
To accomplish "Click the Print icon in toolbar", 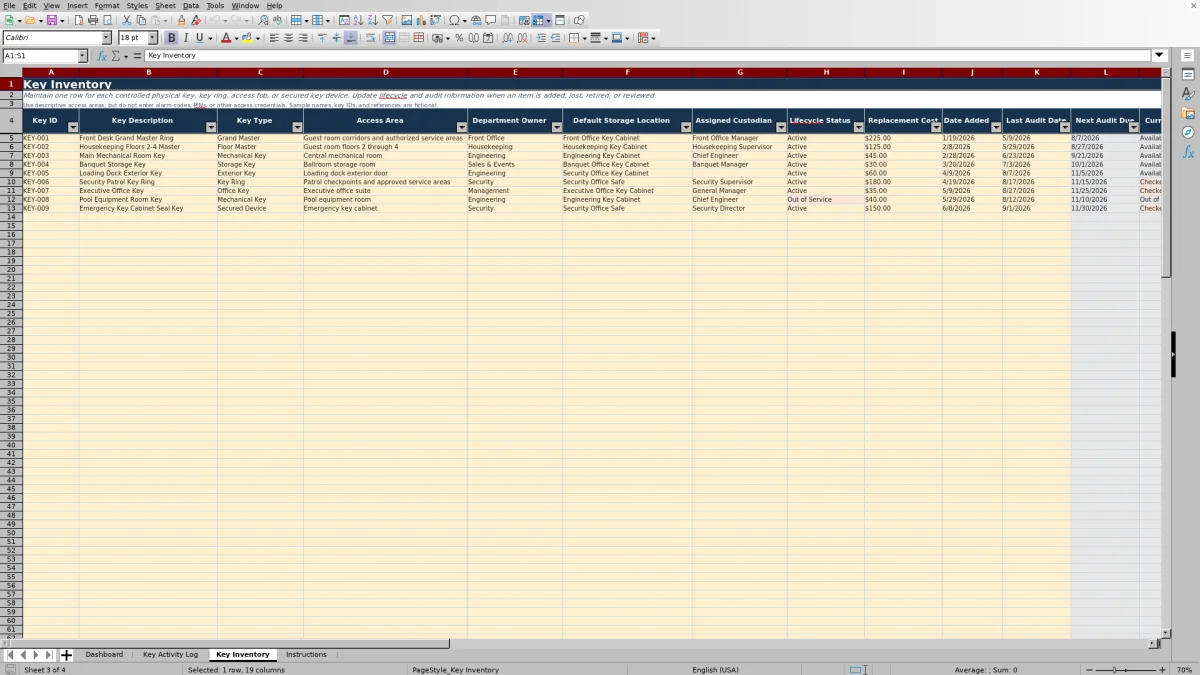I will (x=92, y=20).
